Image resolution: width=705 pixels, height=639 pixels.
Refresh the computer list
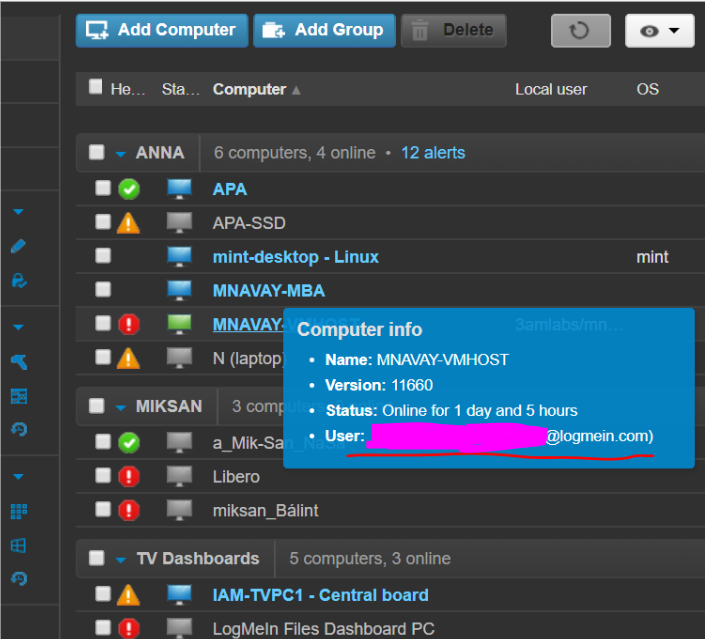click(580, 31)
